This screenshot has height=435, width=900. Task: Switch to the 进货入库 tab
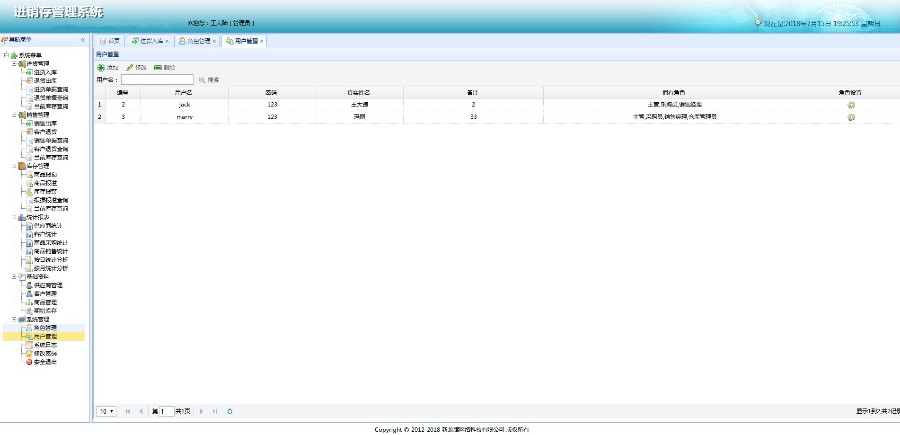coord(148,41)
